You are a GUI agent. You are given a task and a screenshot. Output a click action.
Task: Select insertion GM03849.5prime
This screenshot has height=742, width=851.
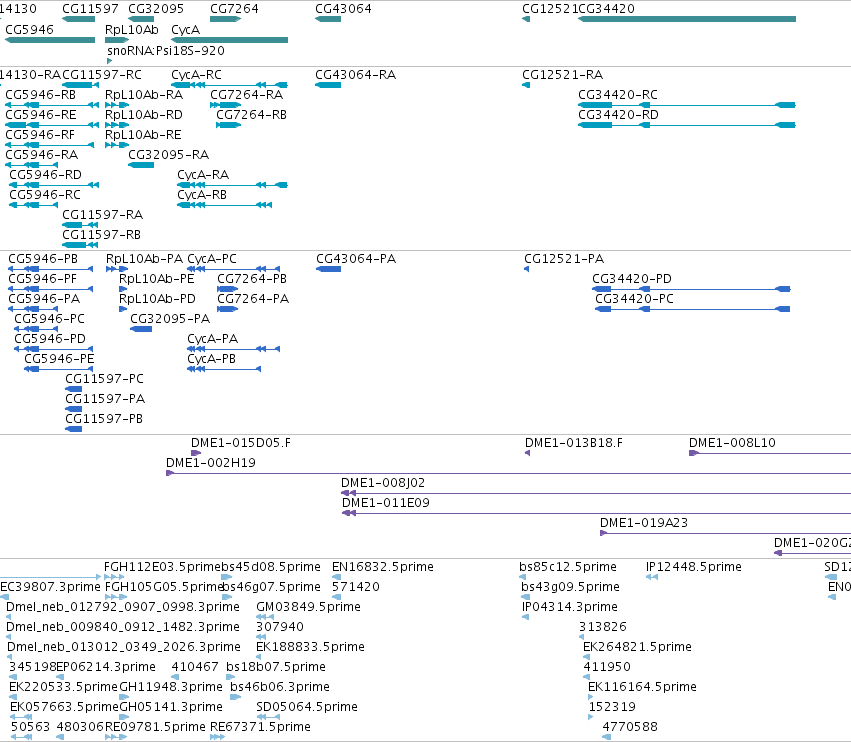point(308,607)
